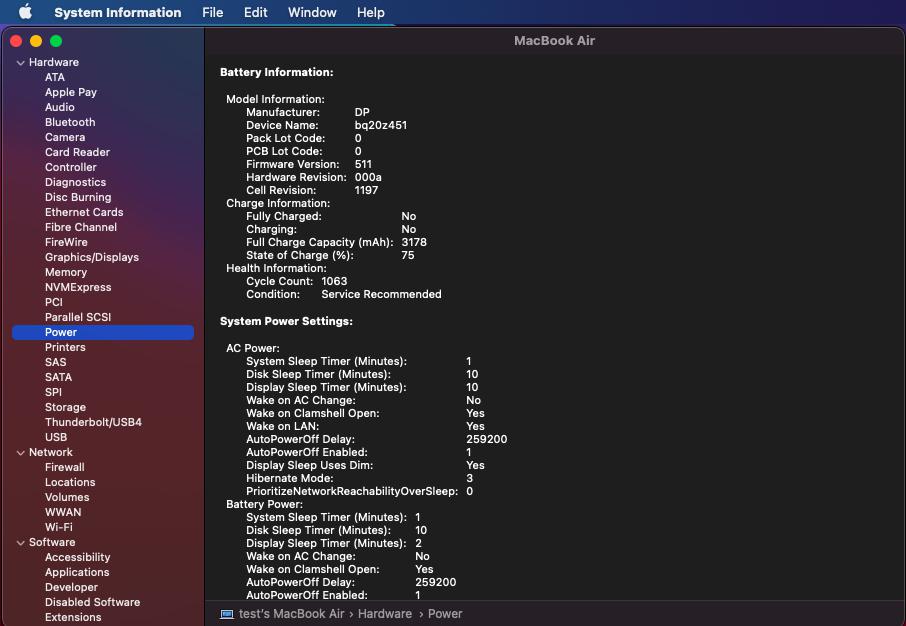Select Diagnostics in the sidebar

[x=75, y=182]
